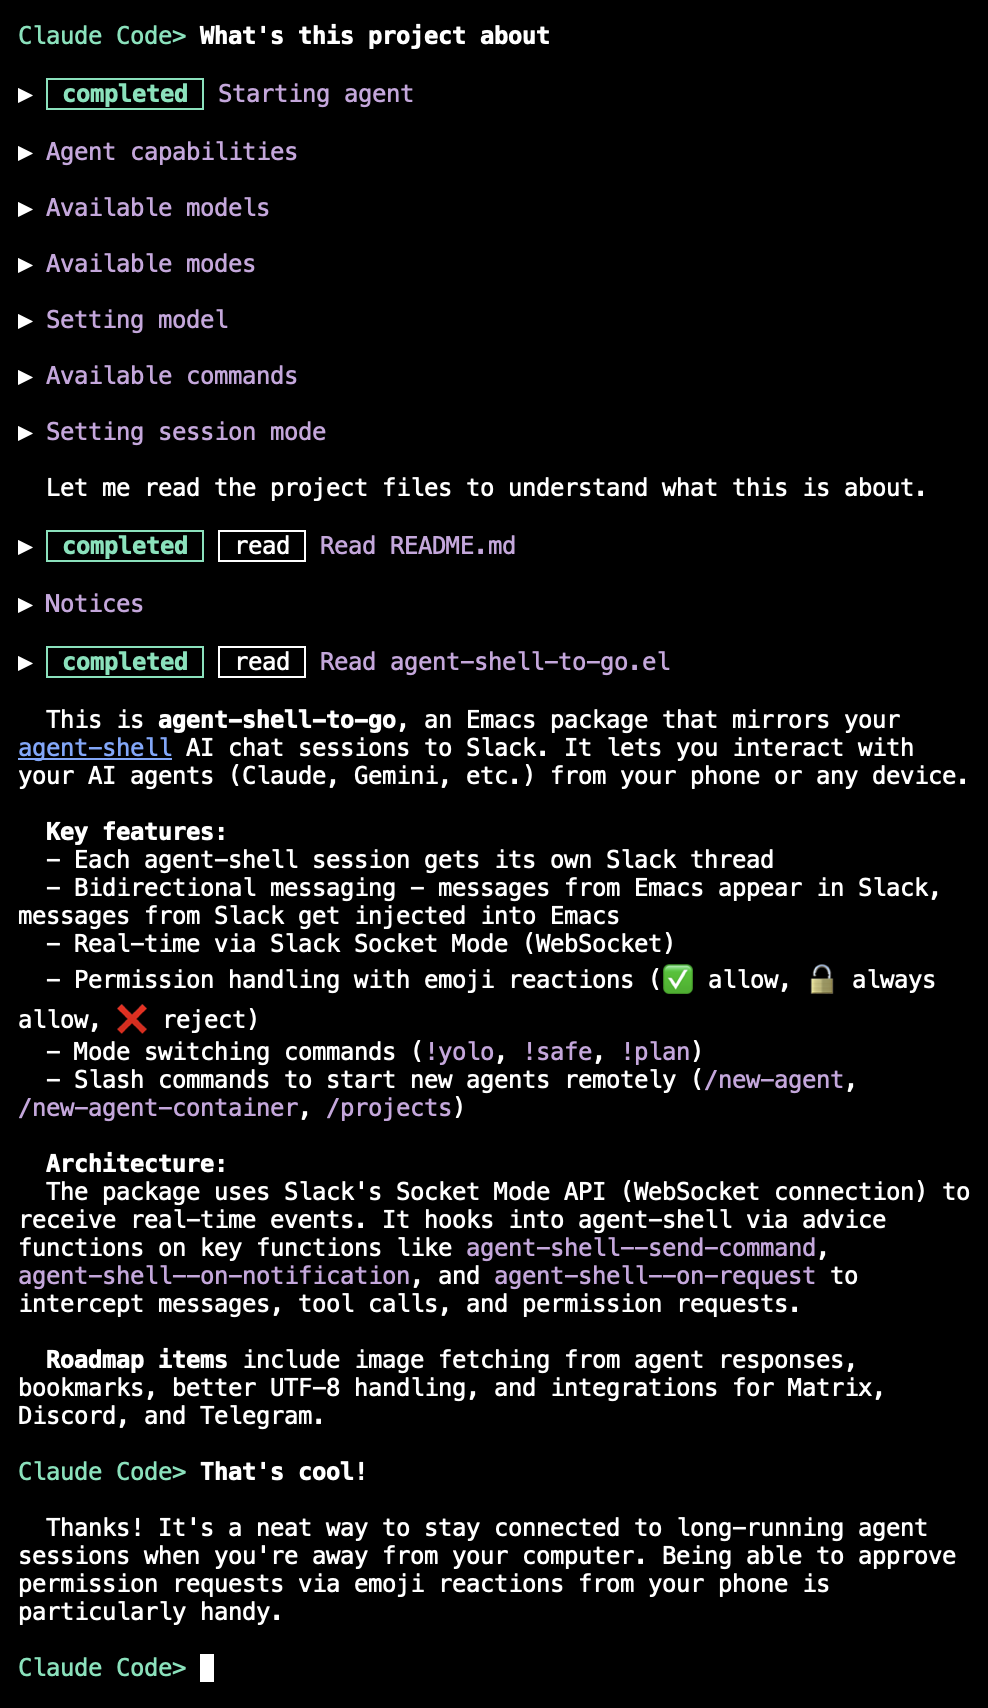Viewport: 988px width, 1708px height.
Task: Click the read badge for README.md
Action: coord(262,546)
